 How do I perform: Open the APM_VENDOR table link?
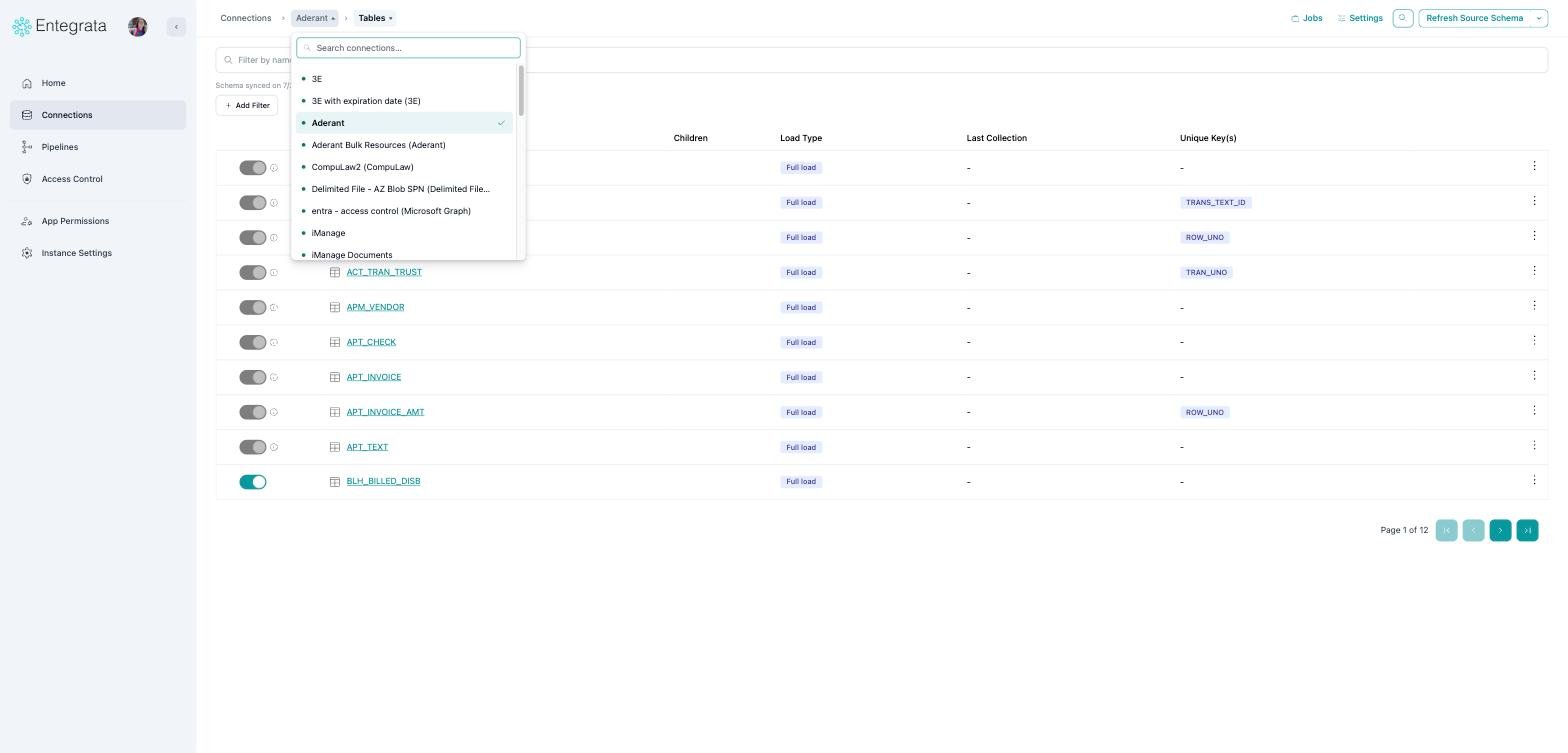tap(375, 307)
